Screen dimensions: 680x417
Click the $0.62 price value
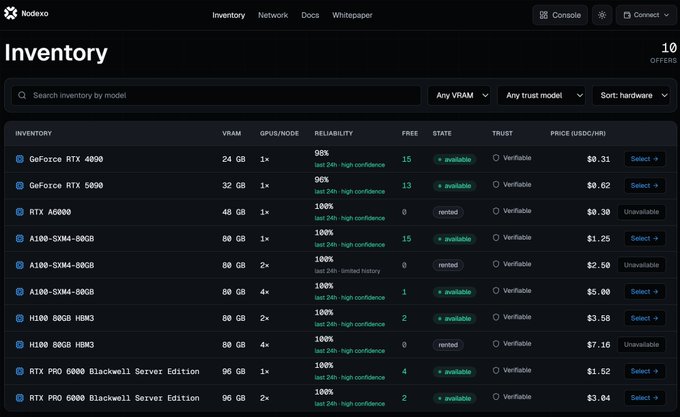point(598,186)
